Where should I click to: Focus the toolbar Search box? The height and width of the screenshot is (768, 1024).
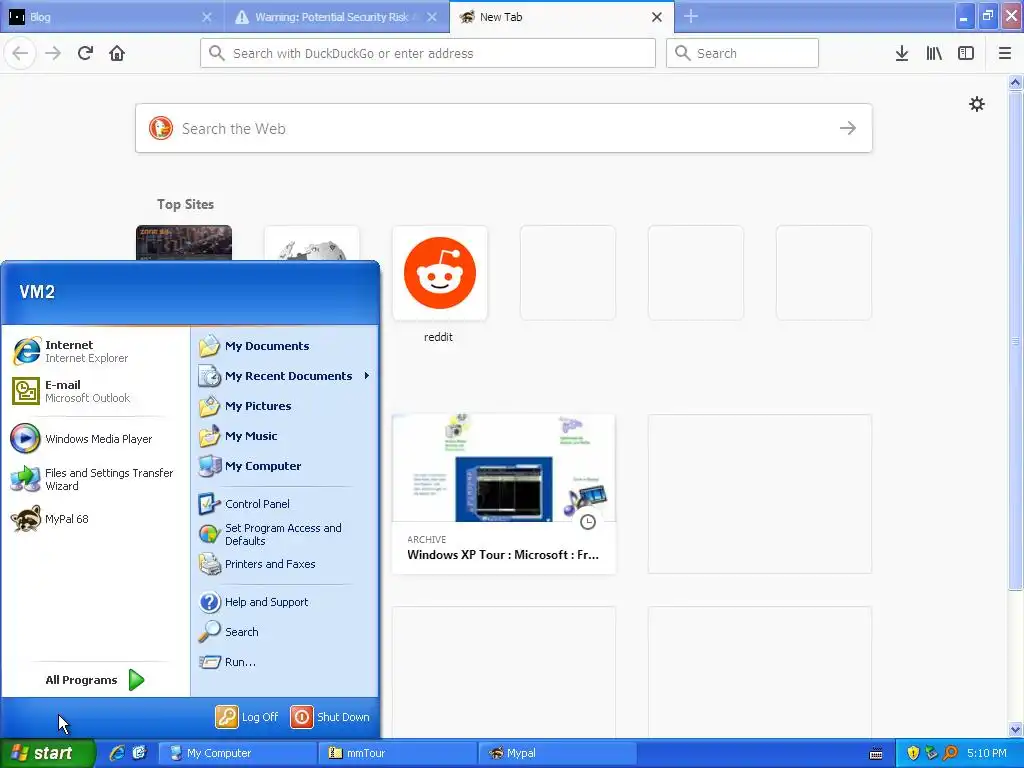(742, 53)
